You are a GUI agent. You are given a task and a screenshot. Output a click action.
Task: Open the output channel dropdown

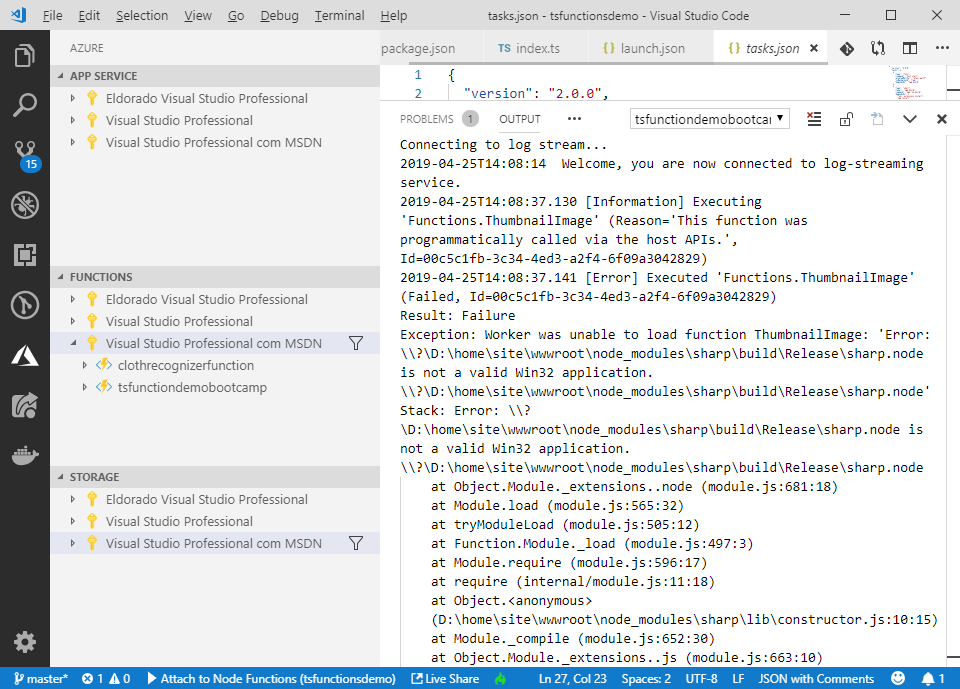pyautogui.click(x=710, y=119)
